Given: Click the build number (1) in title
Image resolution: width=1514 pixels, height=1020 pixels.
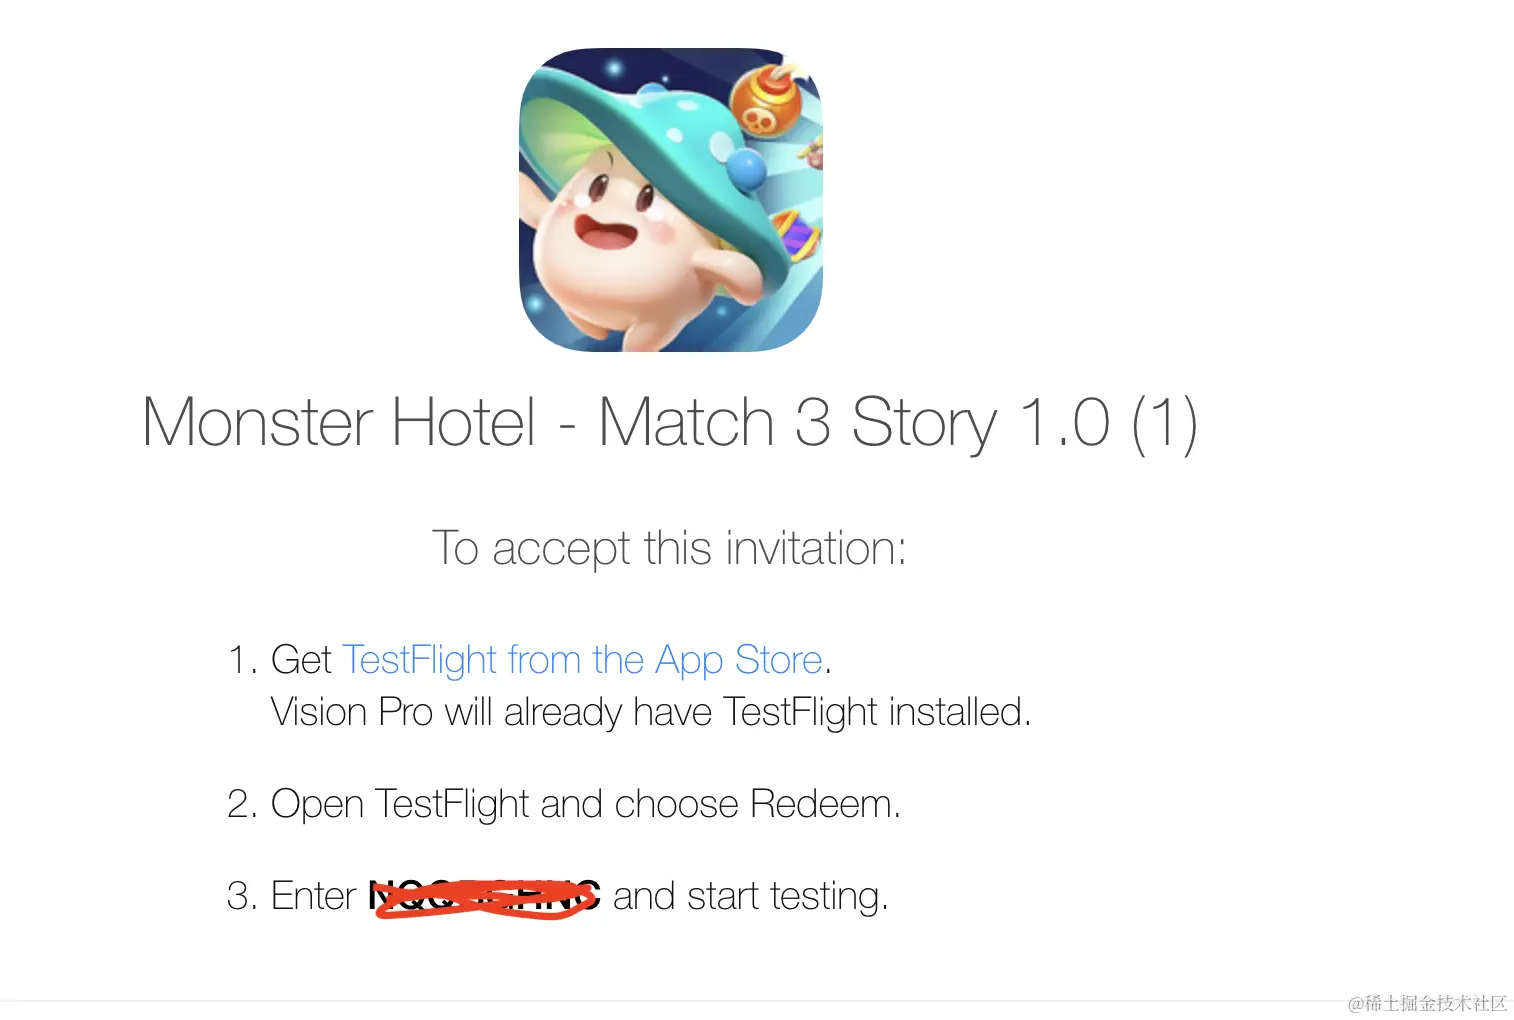Looking at the screenshot, I should 1165,422.
